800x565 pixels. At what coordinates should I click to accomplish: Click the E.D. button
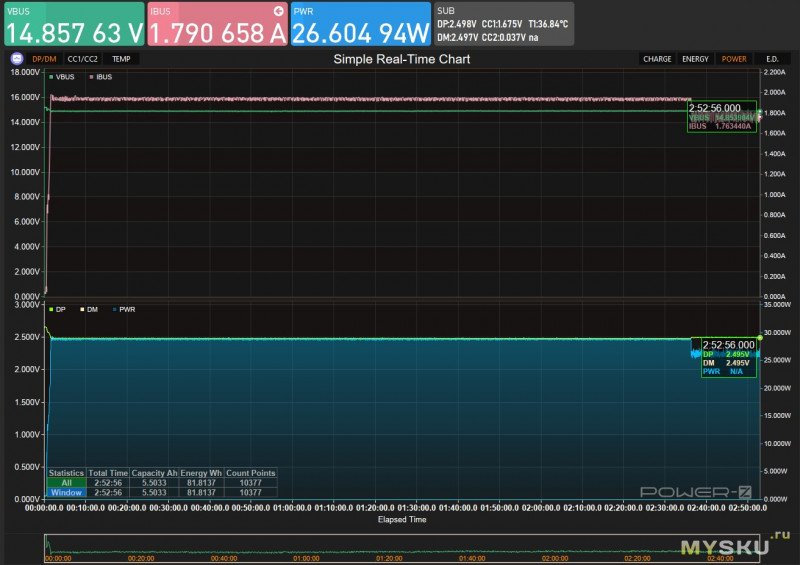point(772,59)
